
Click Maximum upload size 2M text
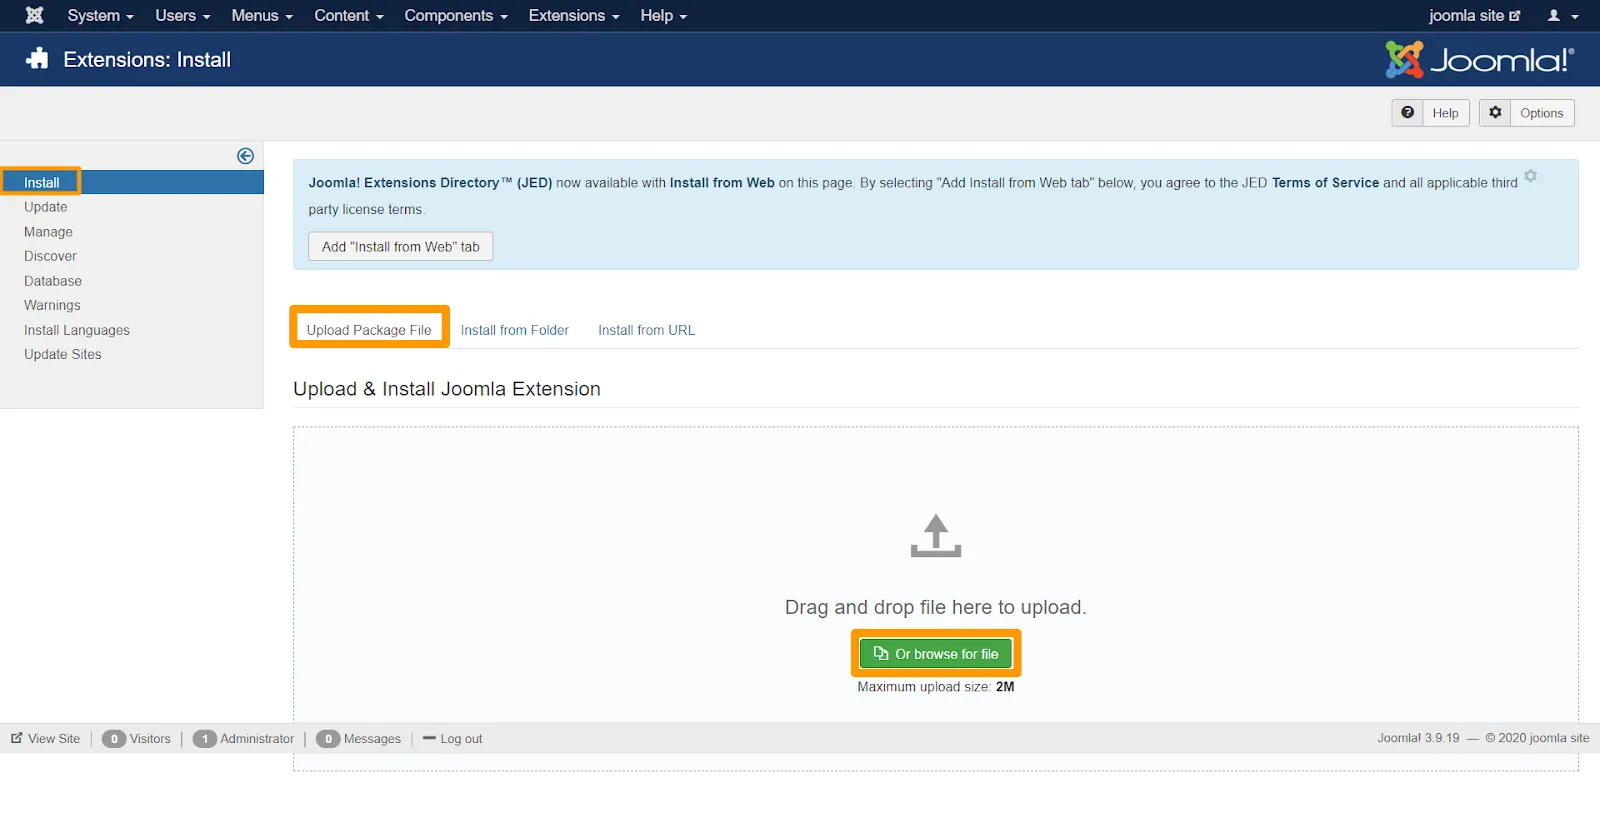pos(936,687)
